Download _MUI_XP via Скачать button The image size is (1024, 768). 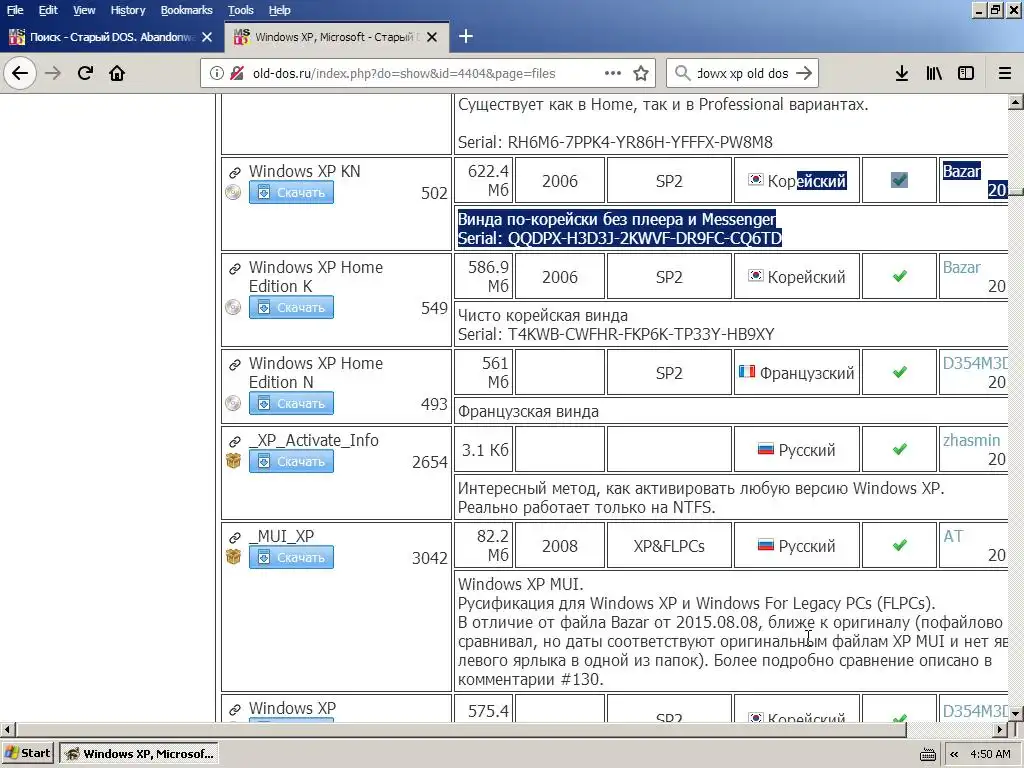coord(291,557)
